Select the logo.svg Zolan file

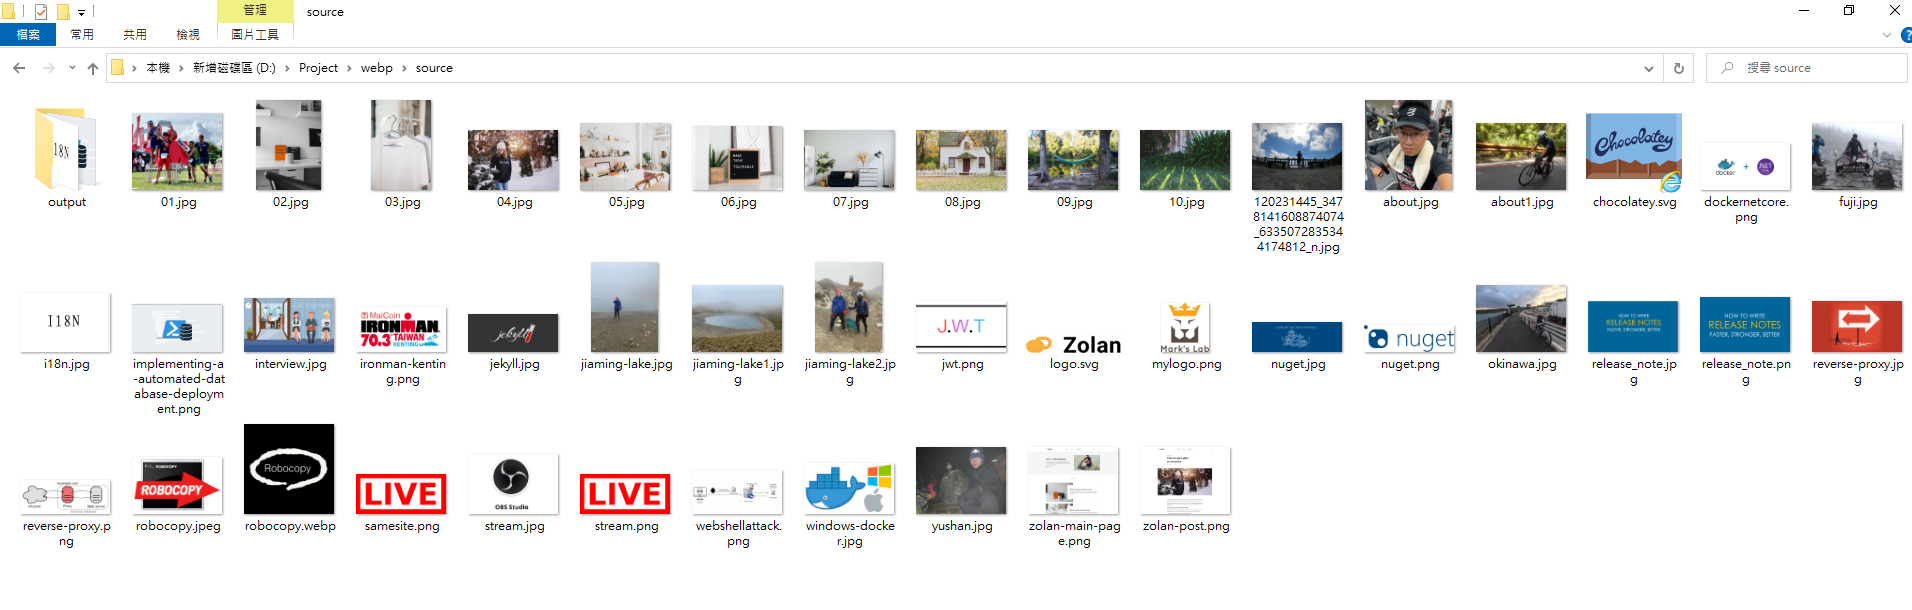(x=1074, y=345)
